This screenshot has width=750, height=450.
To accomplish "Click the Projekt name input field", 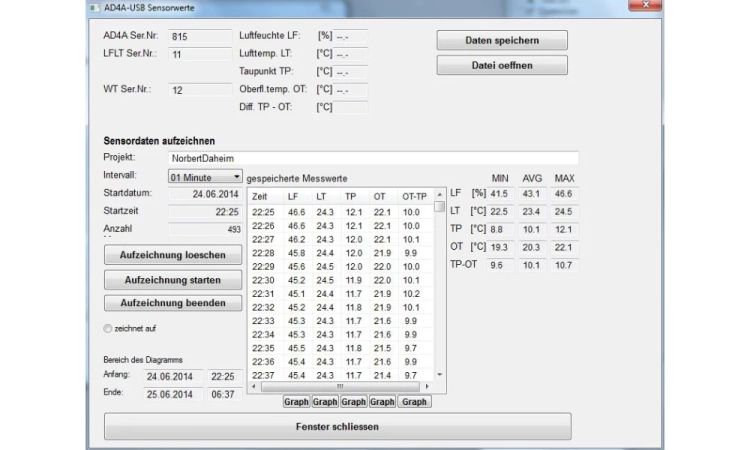I will point(372,158).
